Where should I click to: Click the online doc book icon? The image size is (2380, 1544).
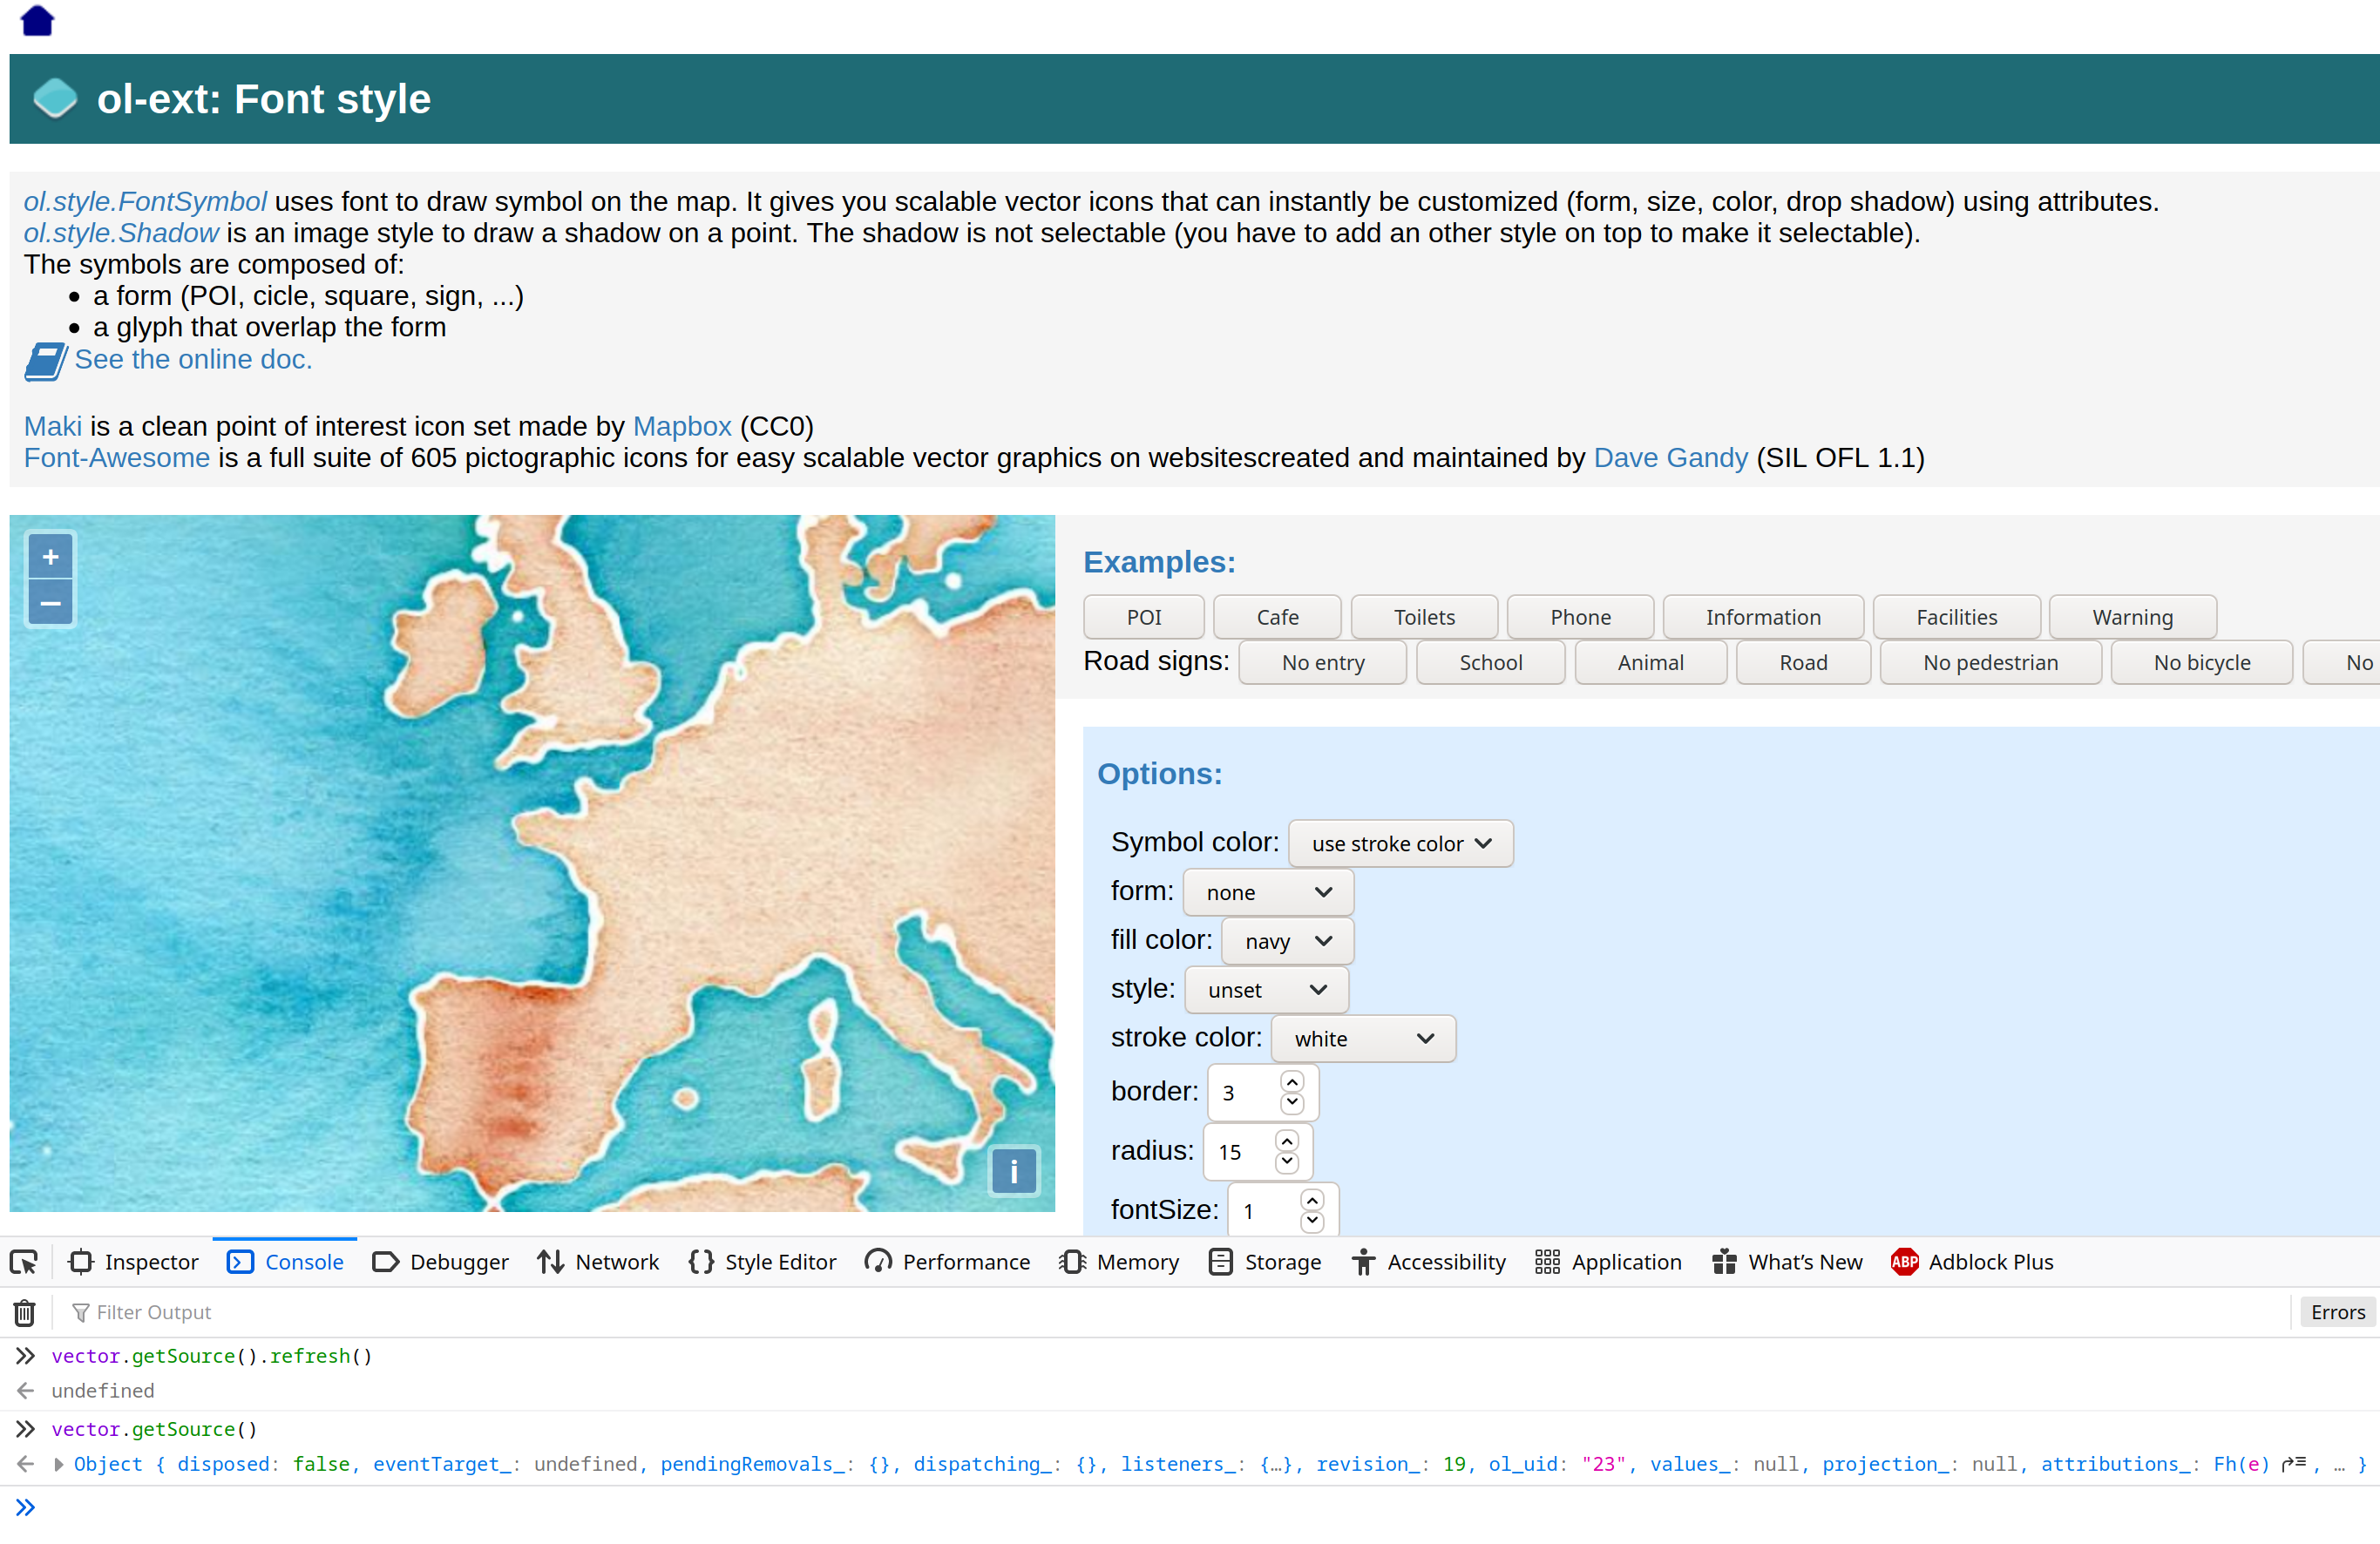pos(45,361)
